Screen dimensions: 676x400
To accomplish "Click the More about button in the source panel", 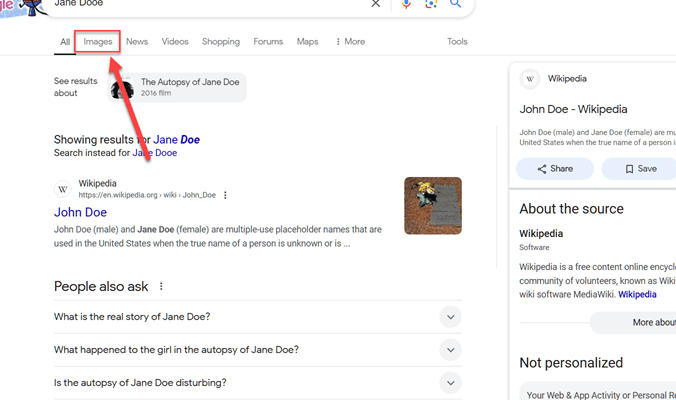I will tap(634, 322).
